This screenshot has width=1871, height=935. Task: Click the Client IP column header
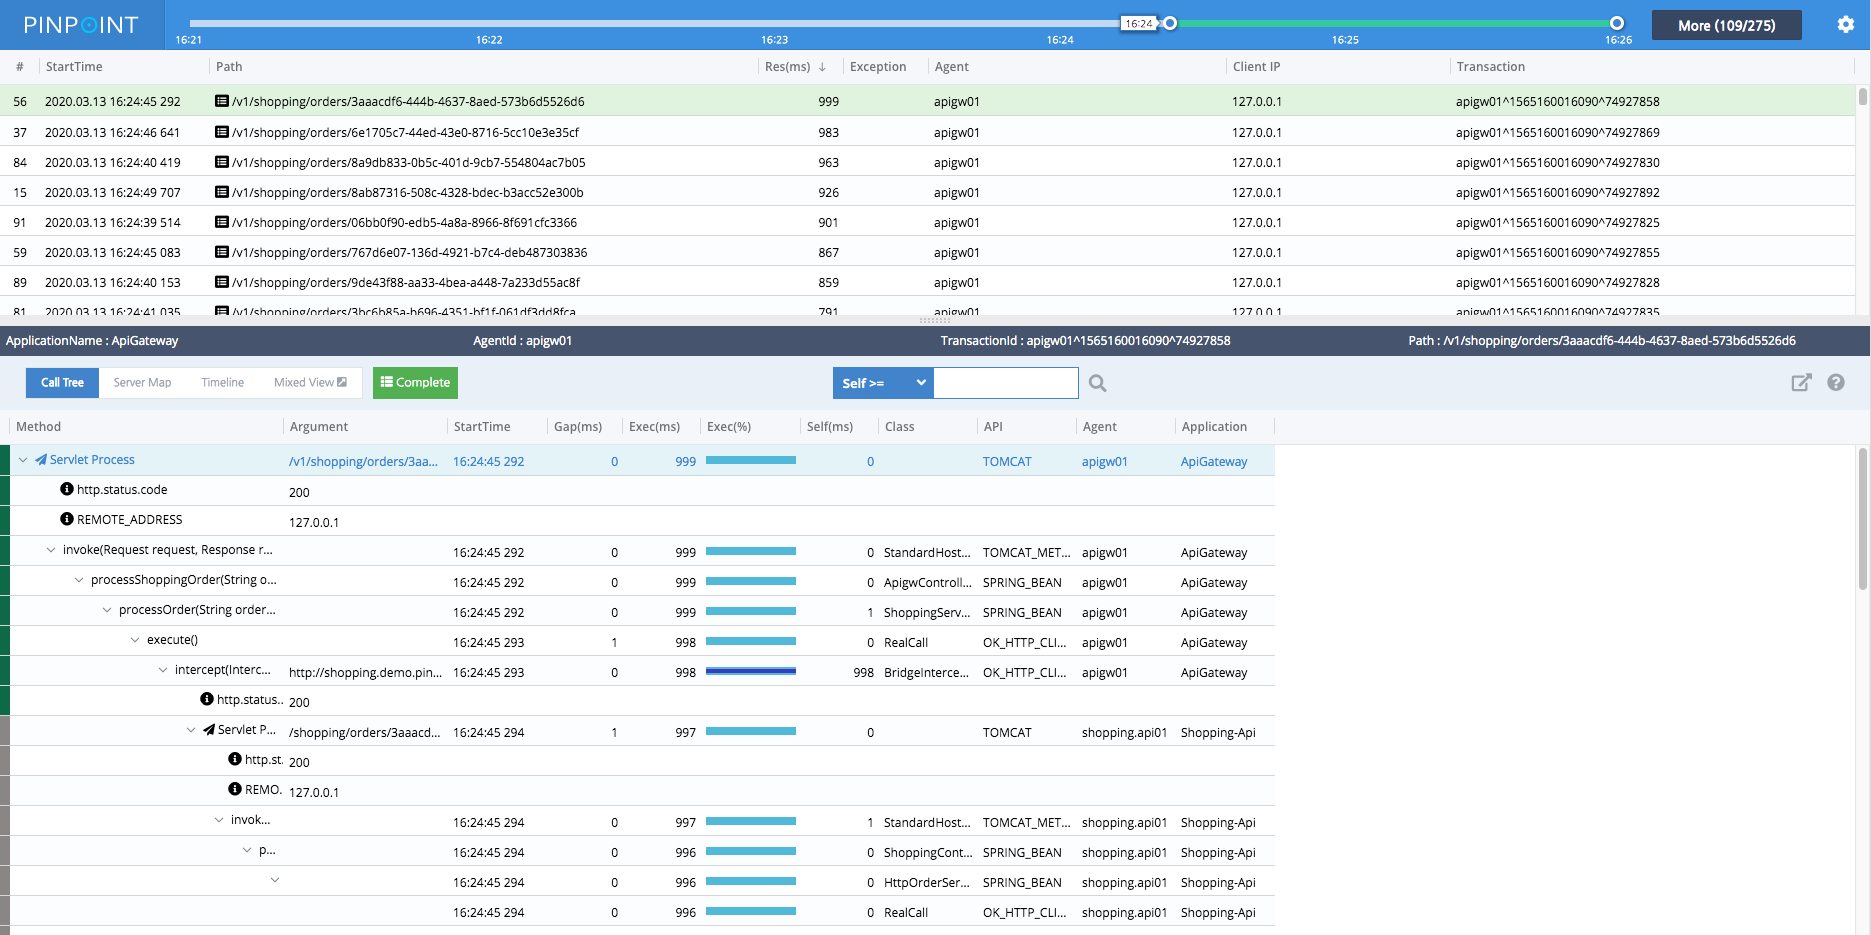1256,67
